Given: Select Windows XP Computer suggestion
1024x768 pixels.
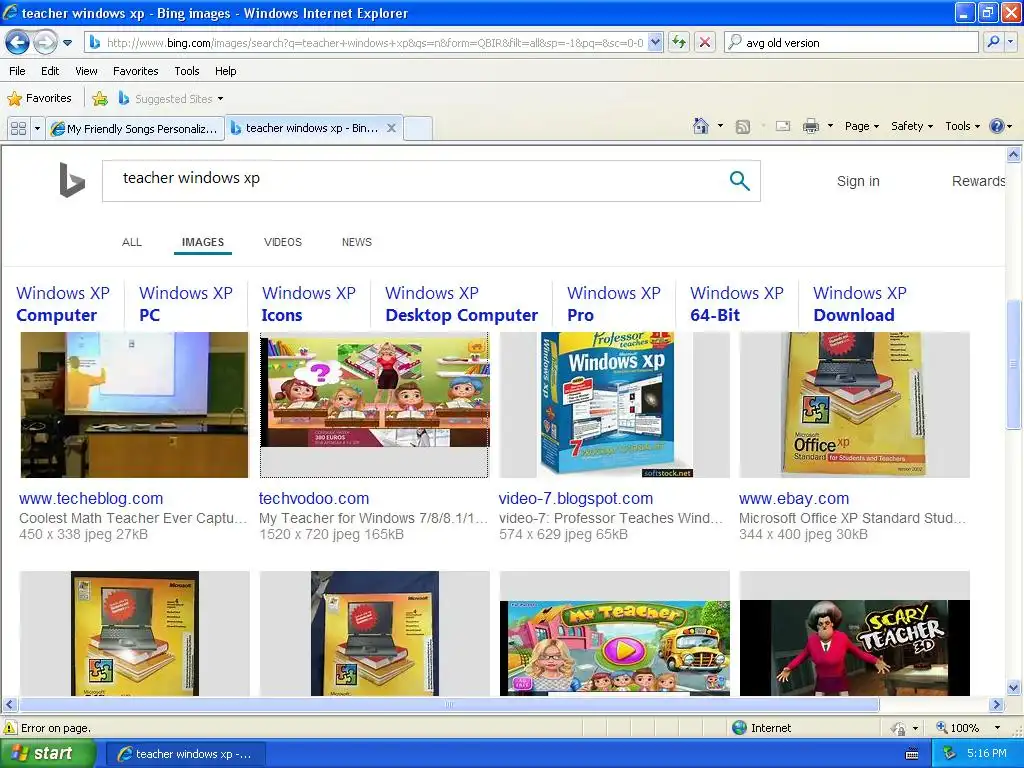Looking at the screenshot, I should coord(63,304).
